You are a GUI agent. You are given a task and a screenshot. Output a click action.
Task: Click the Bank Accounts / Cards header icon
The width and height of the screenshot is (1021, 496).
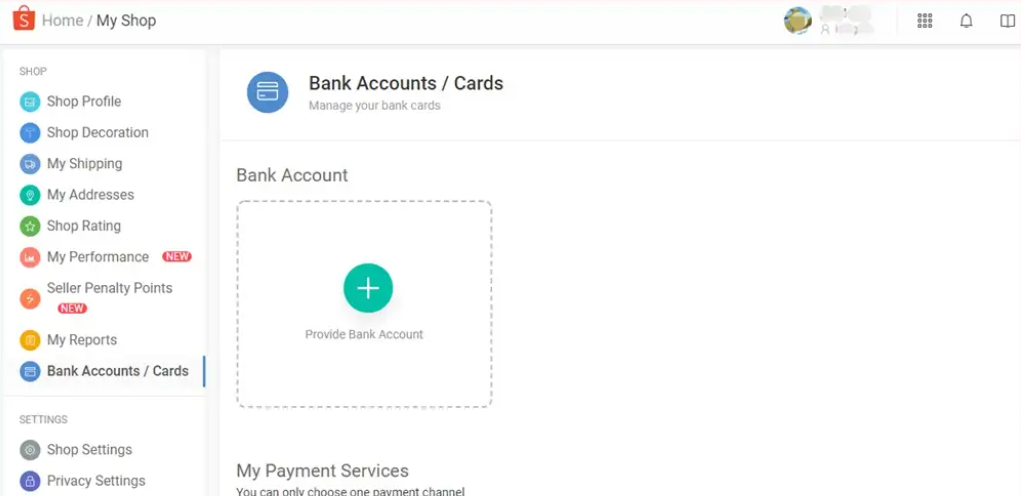[267, 92]
